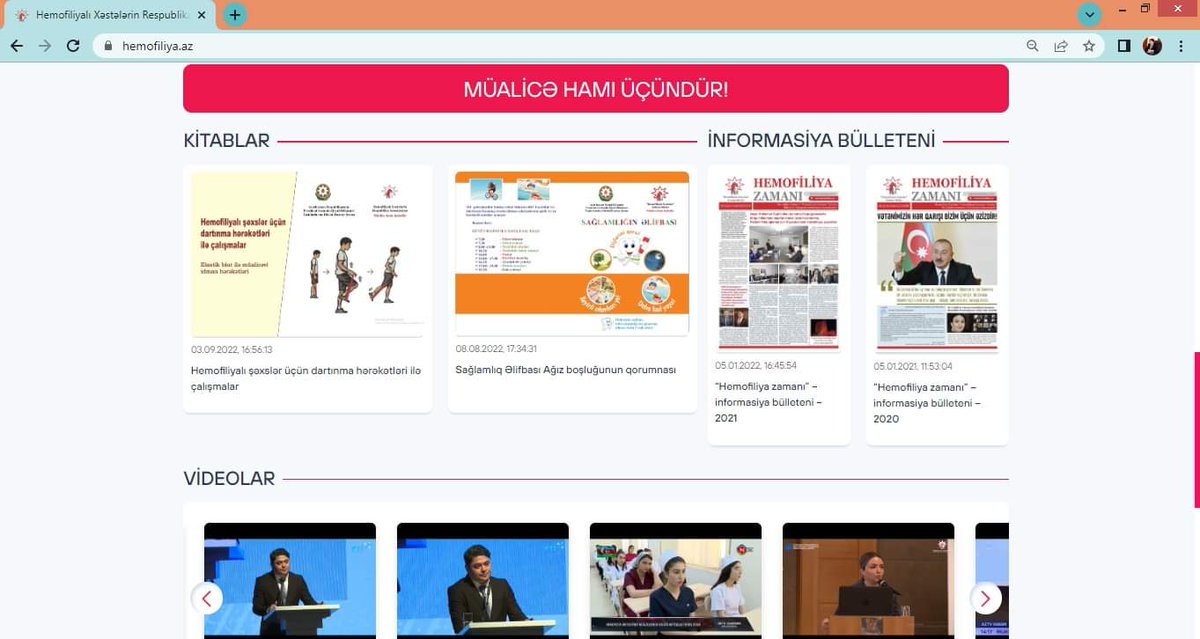Open the dartınma hərəkətləri book cover

308,254
